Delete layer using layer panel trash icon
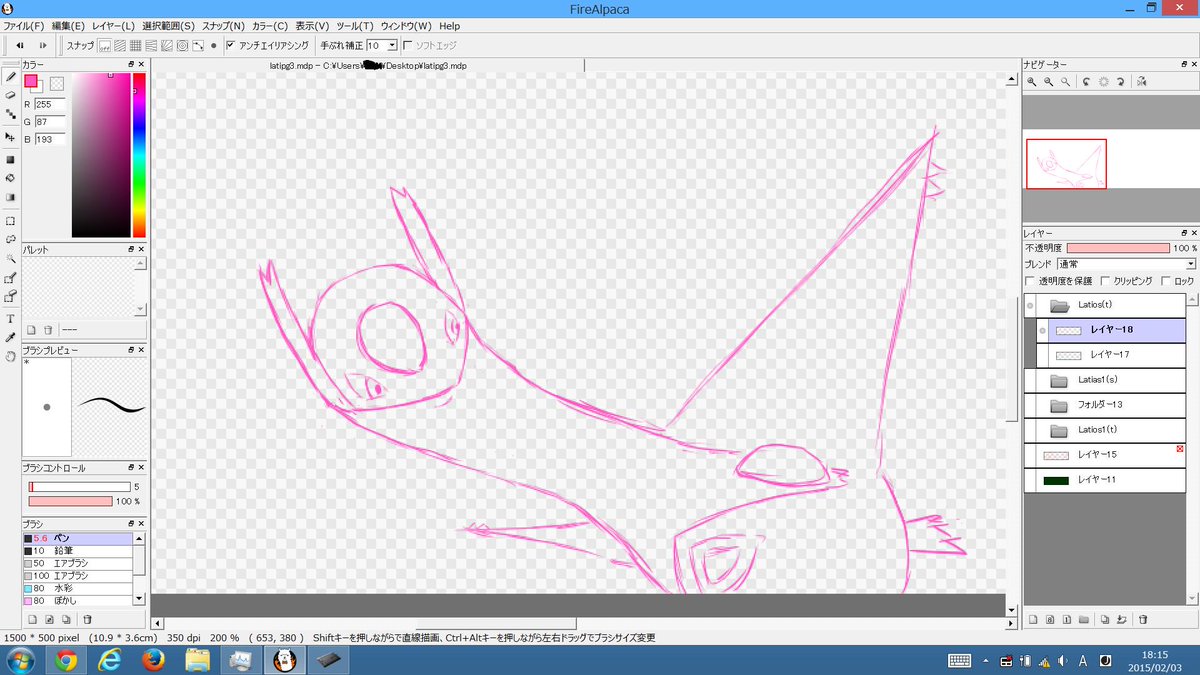1200x675 pixels. pos(1143,620)
